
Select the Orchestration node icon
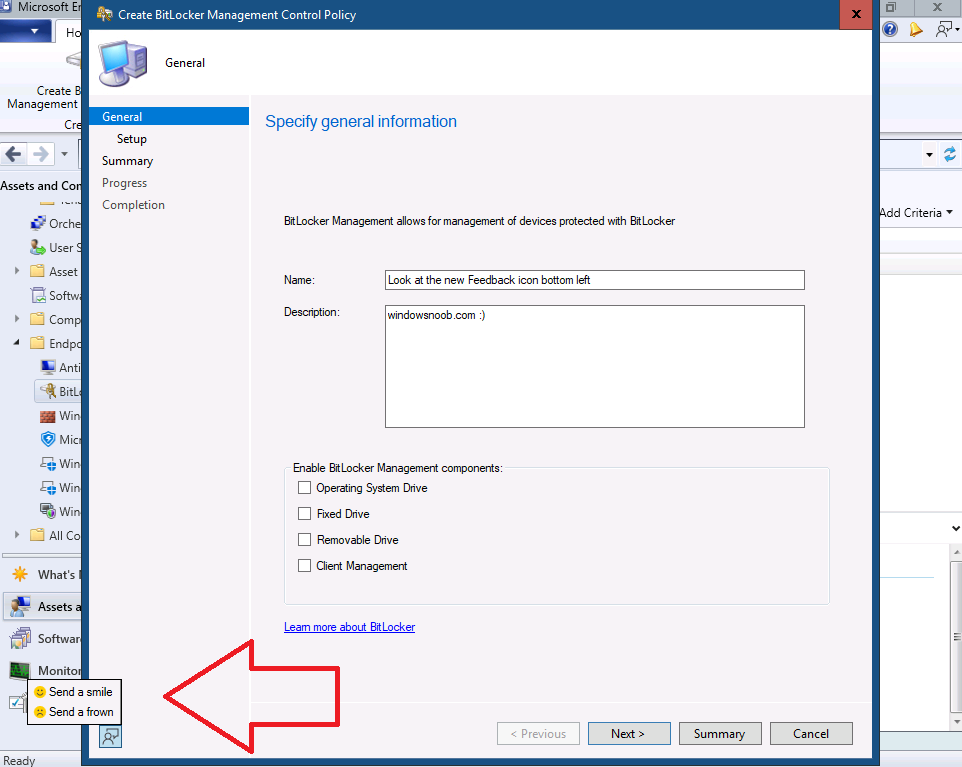[38, 223]
